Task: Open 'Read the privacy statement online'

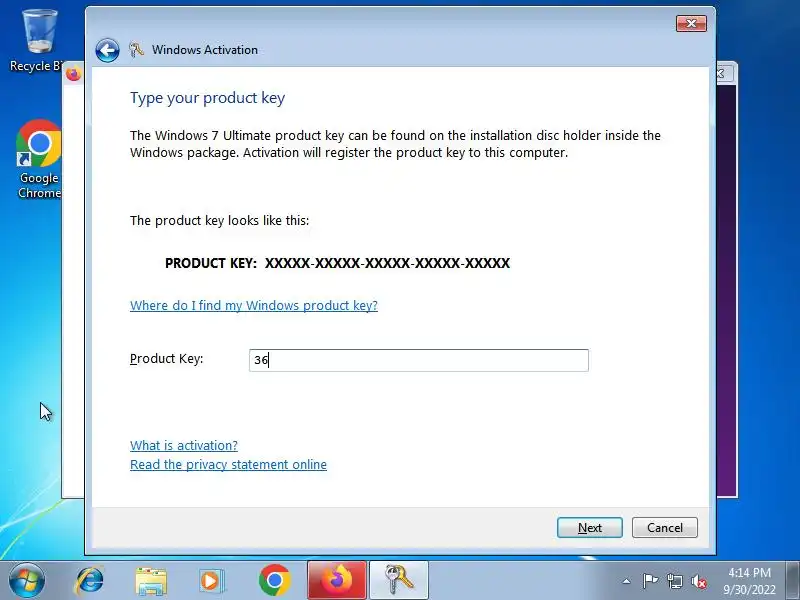Action: 228,464
